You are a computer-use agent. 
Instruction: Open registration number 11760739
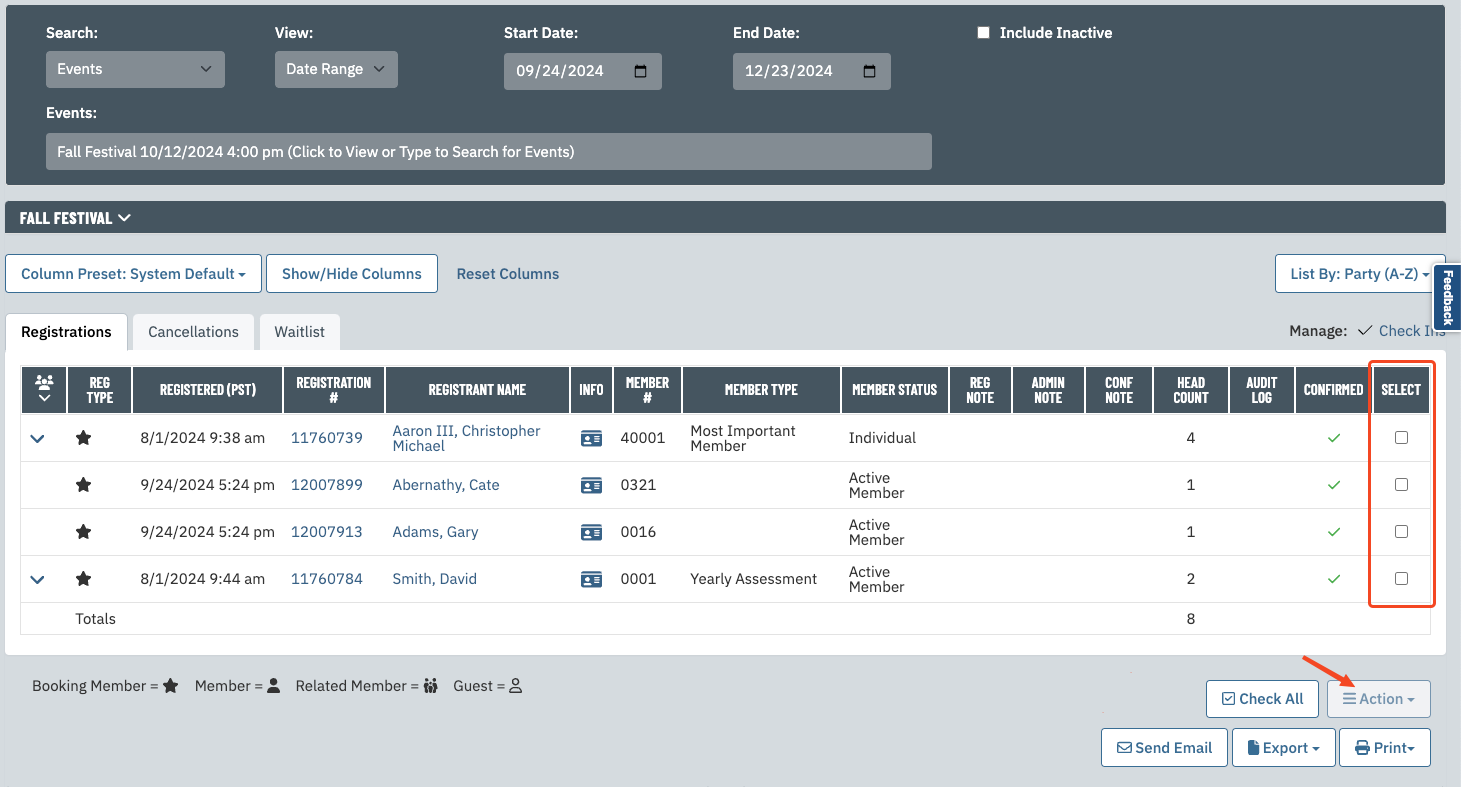[327, 438]
